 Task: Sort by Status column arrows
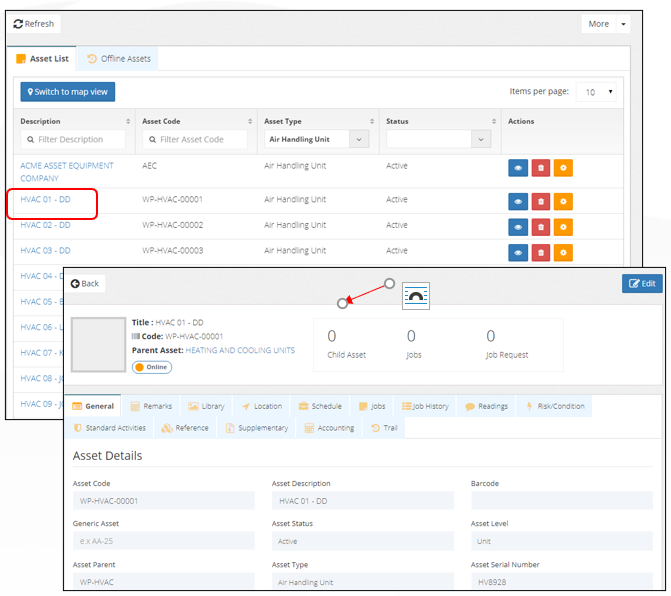tap(494, 121)
